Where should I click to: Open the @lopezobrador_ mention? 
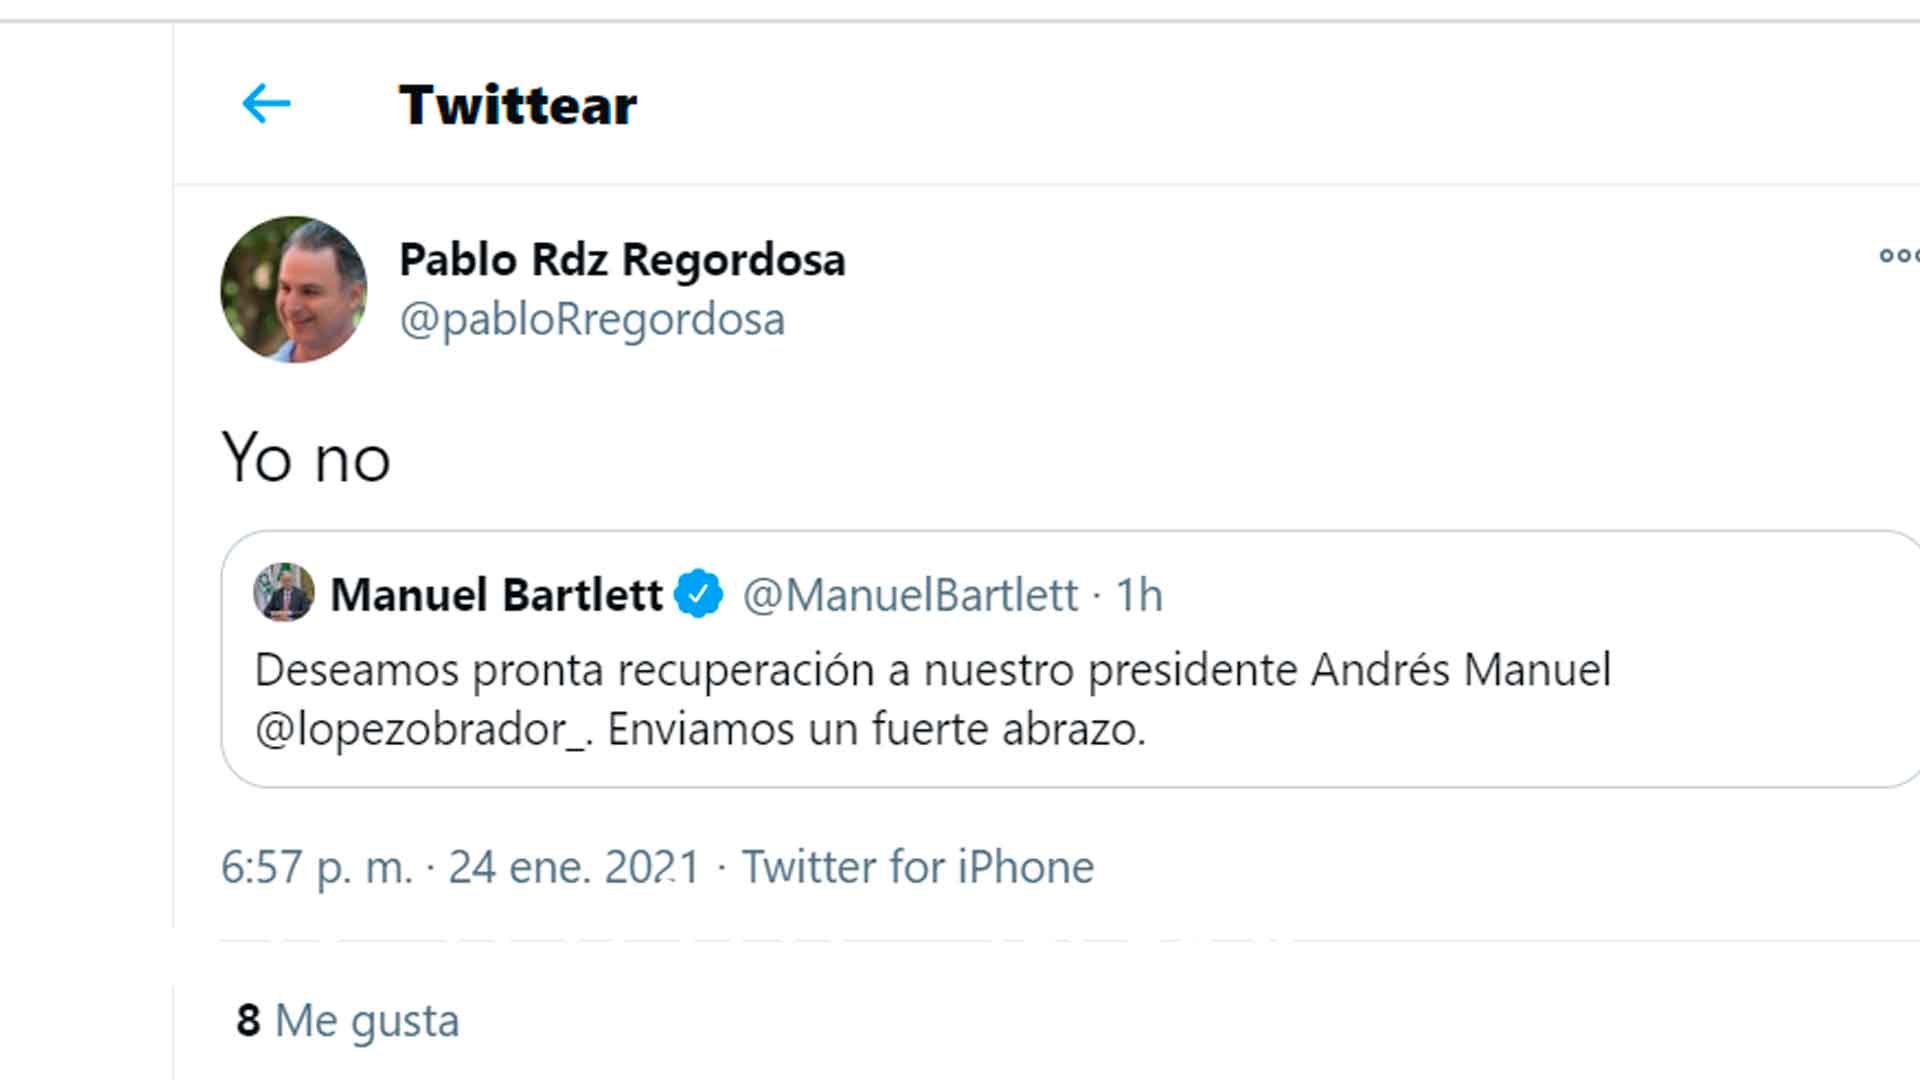423,730
